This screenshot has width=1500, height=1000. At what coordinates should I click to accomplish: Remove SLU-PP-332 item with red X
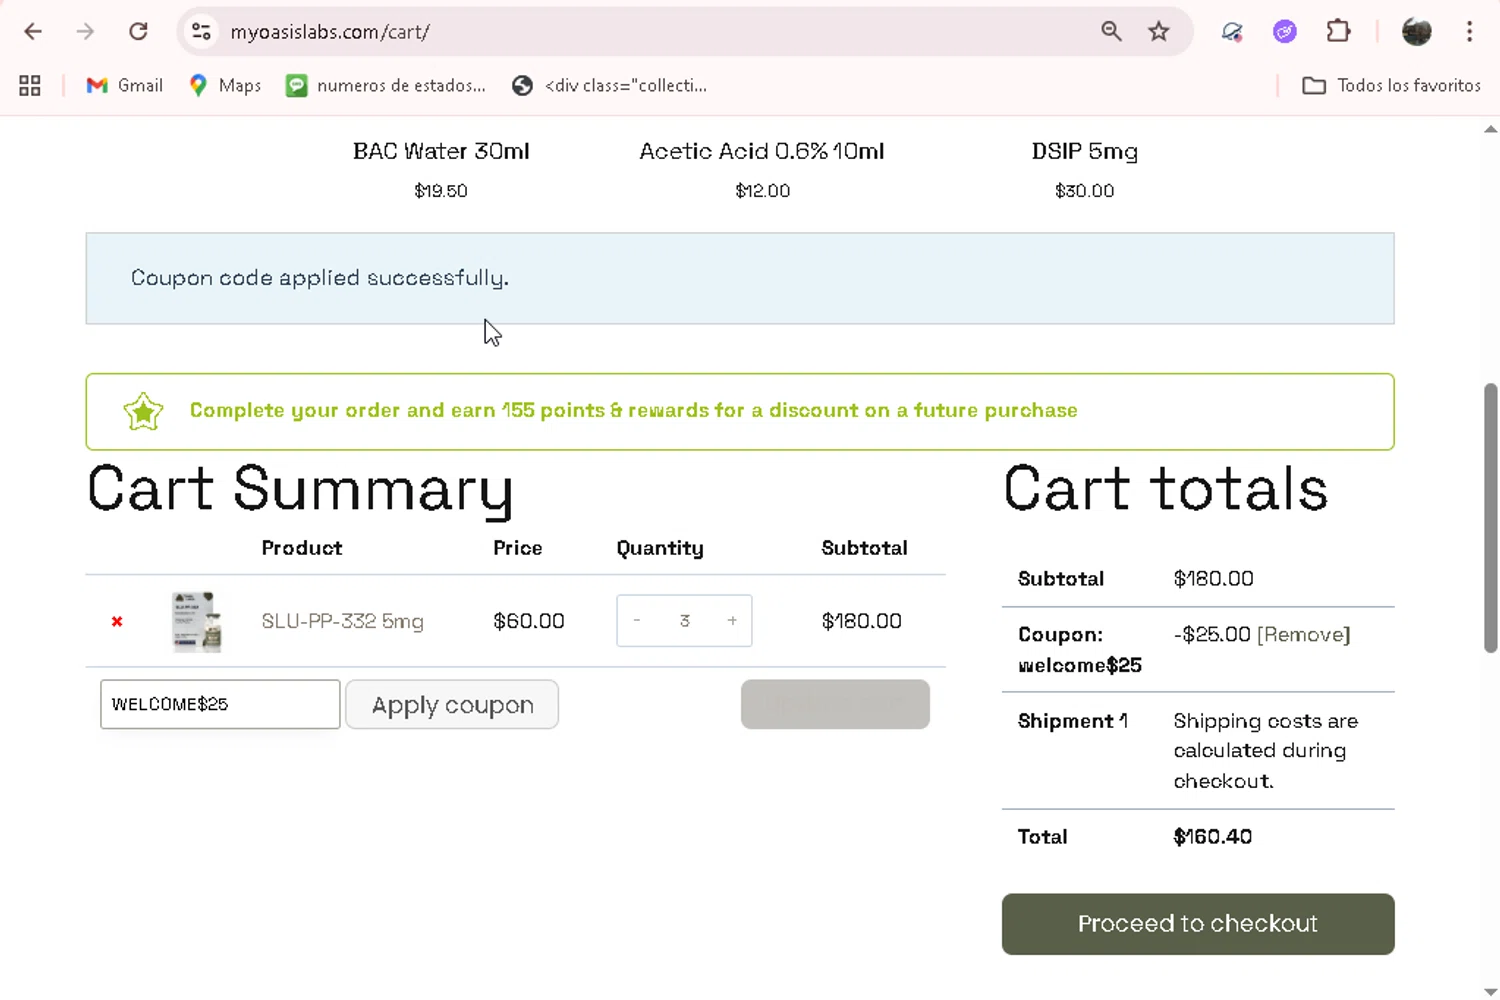click(117, 622)
